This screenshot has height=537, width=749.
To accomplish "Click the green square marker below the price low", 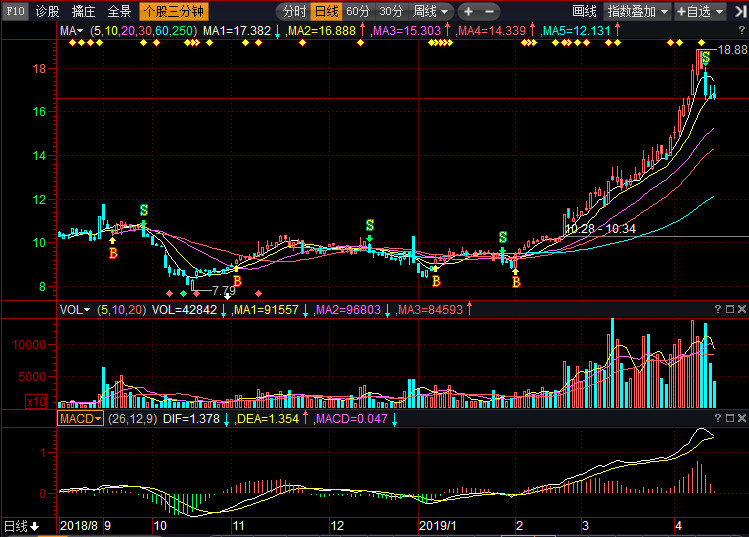I will click(x=183, y=292).
